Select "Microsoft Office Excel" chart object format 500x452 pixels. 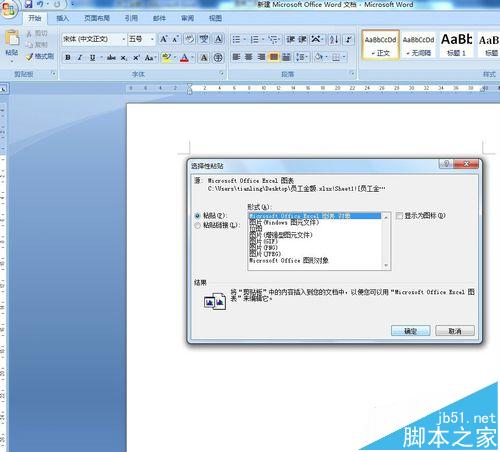[315, 216]
